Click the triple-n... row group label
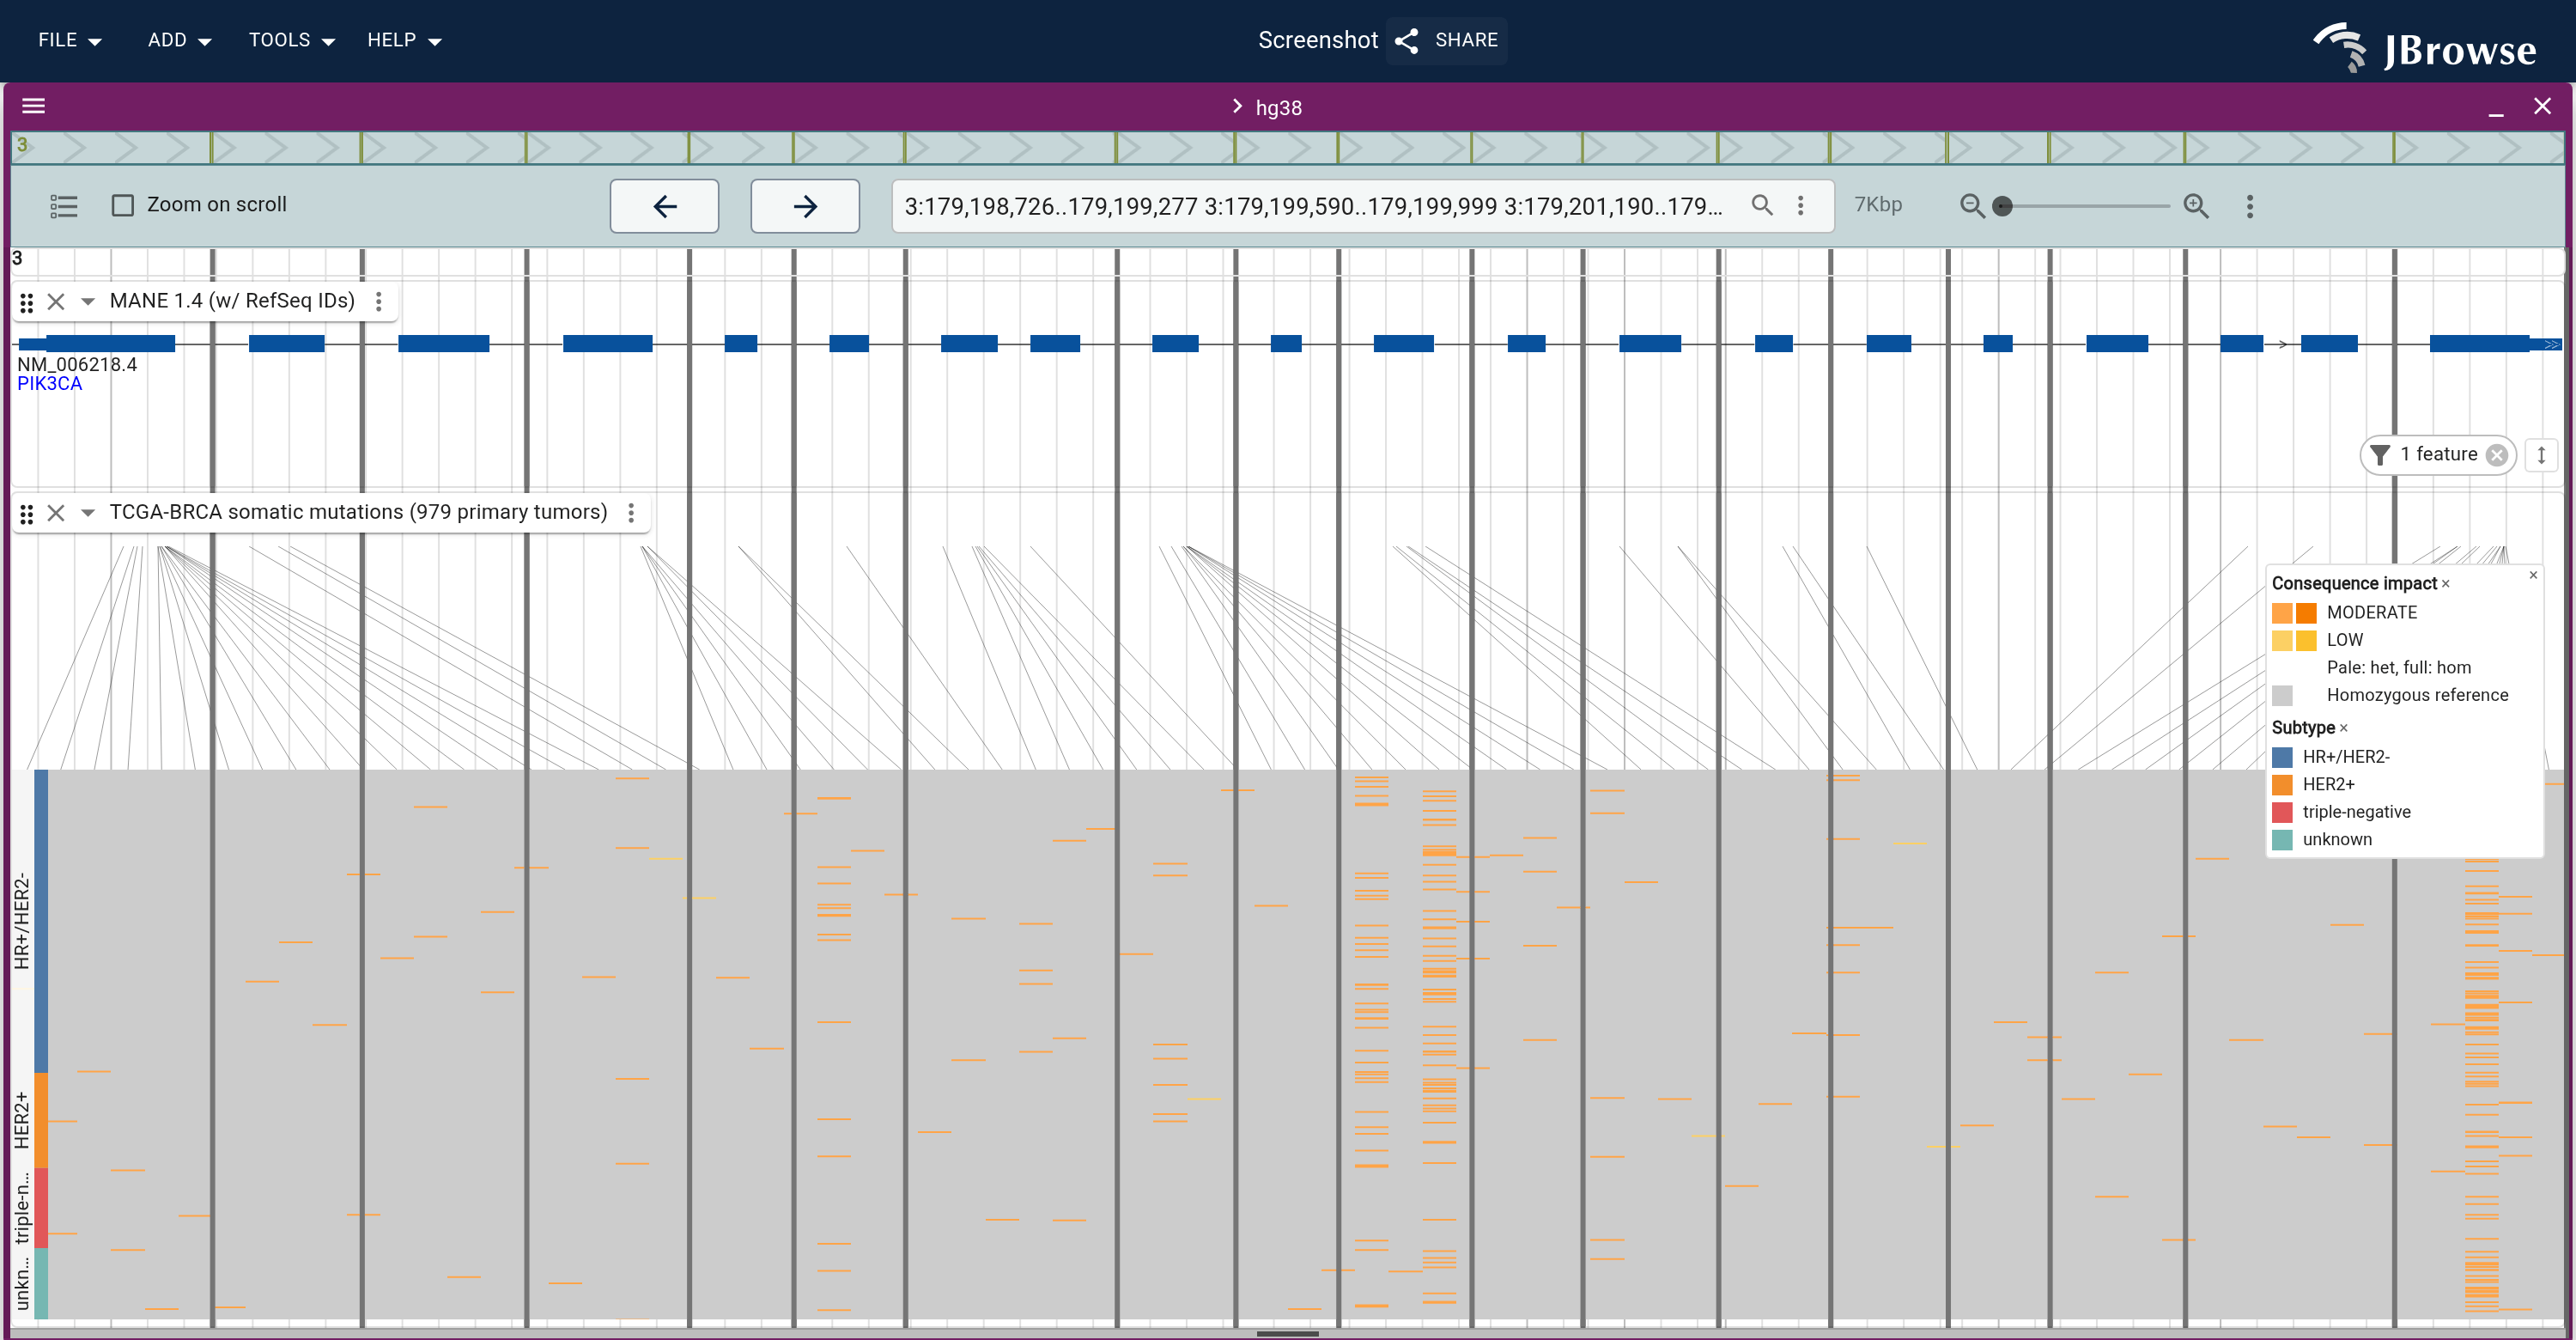Screen dimensions: 2576x1340 pyautogui.click(x=22, y=1207)
